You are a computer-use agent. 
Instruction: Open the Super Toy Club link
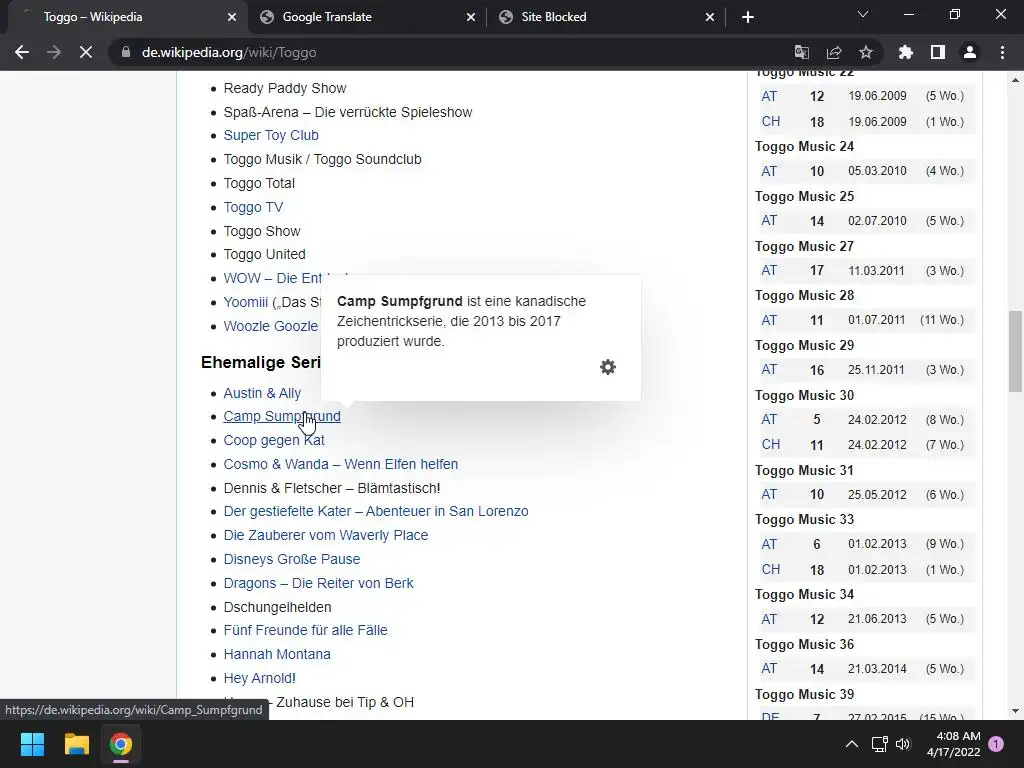click(271, 135)
